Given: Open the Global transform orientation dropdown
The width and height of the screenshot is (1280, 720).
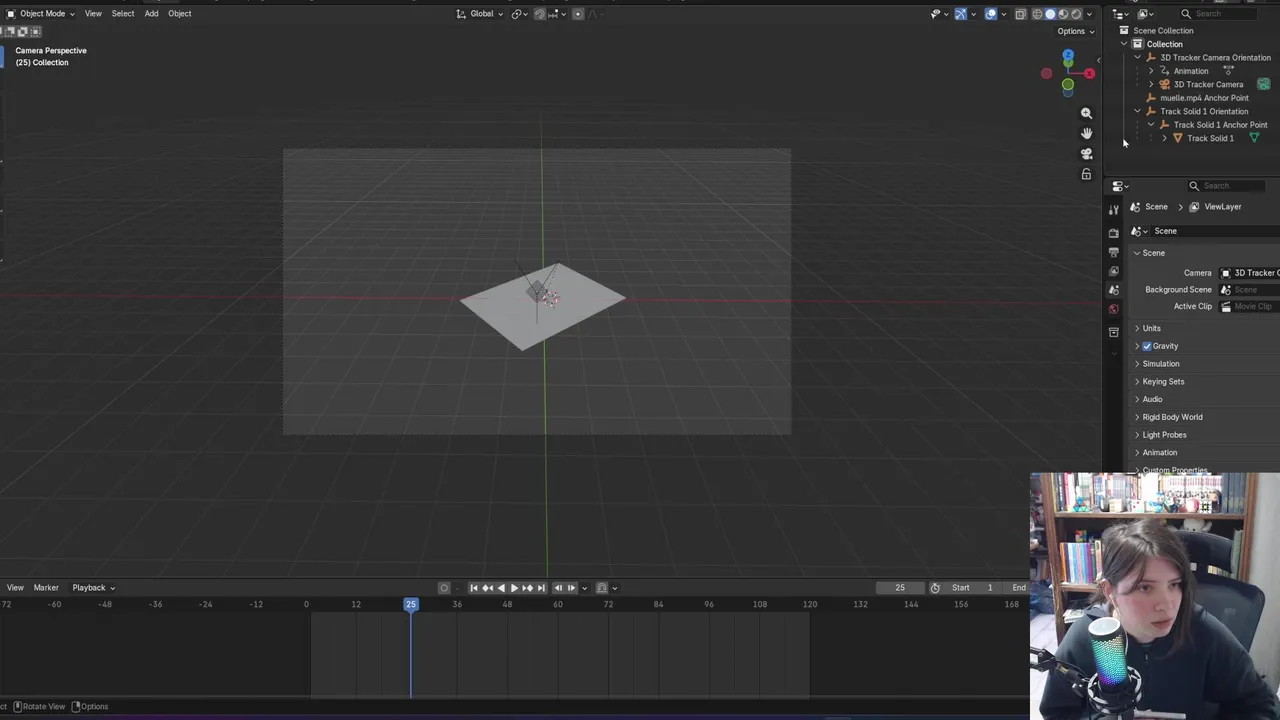Looking at the screenshot, I should point(480,14).
